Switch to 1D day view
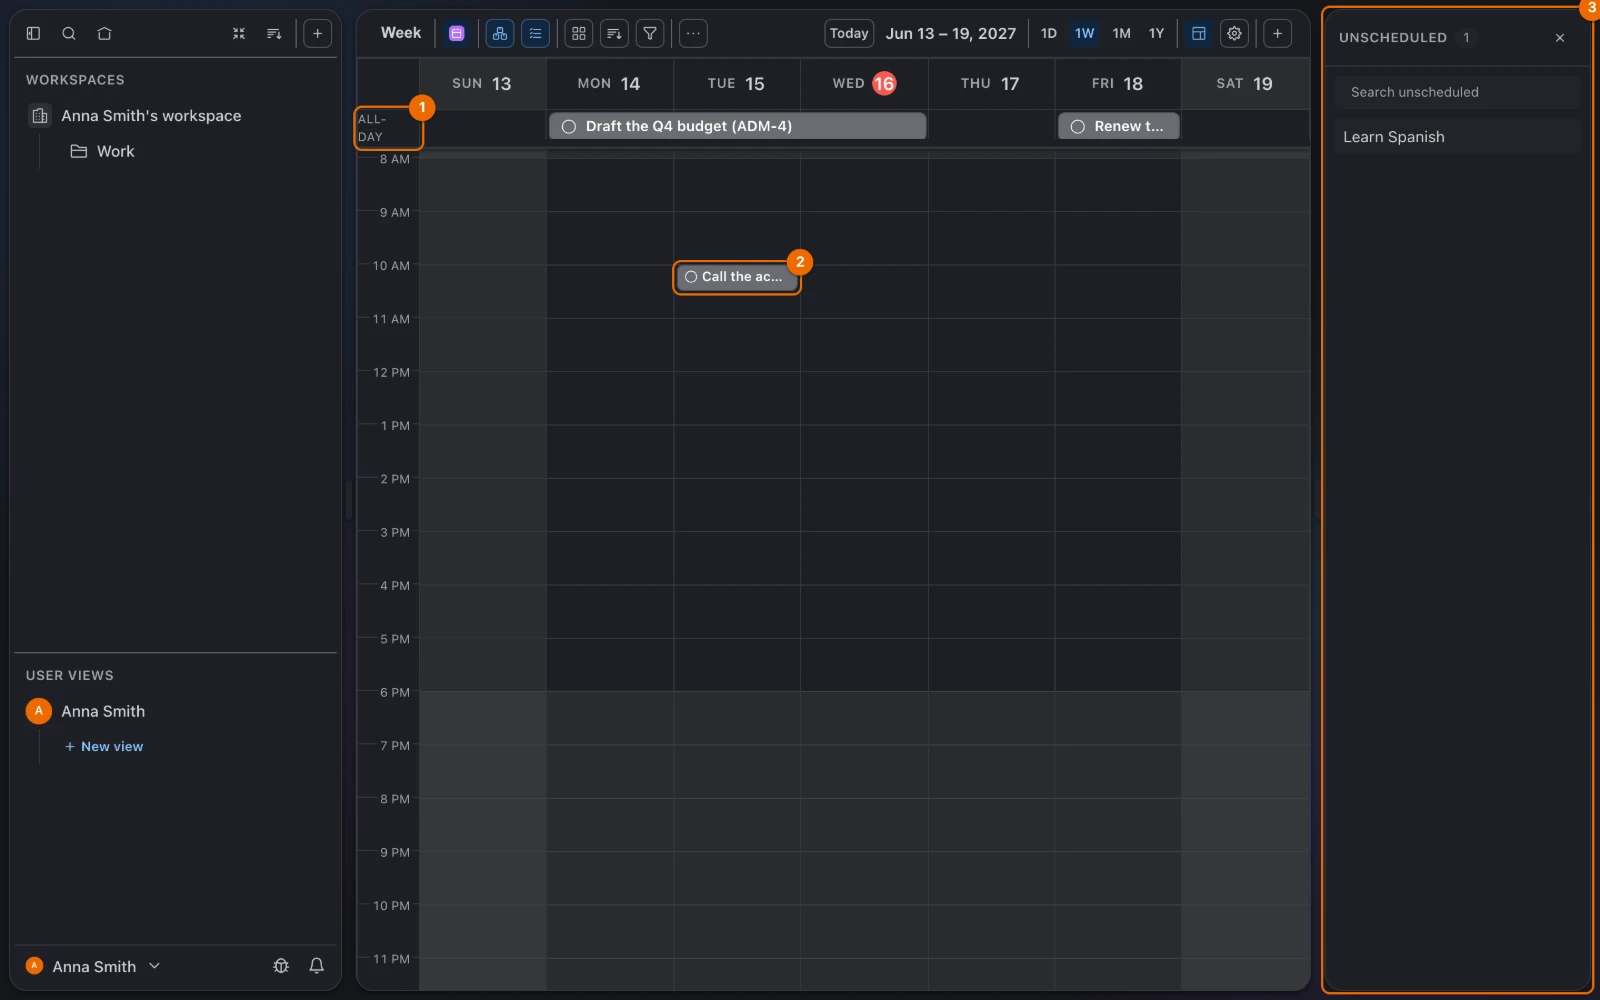This screenshot has height=1000, width=1600. point(1049,33)
